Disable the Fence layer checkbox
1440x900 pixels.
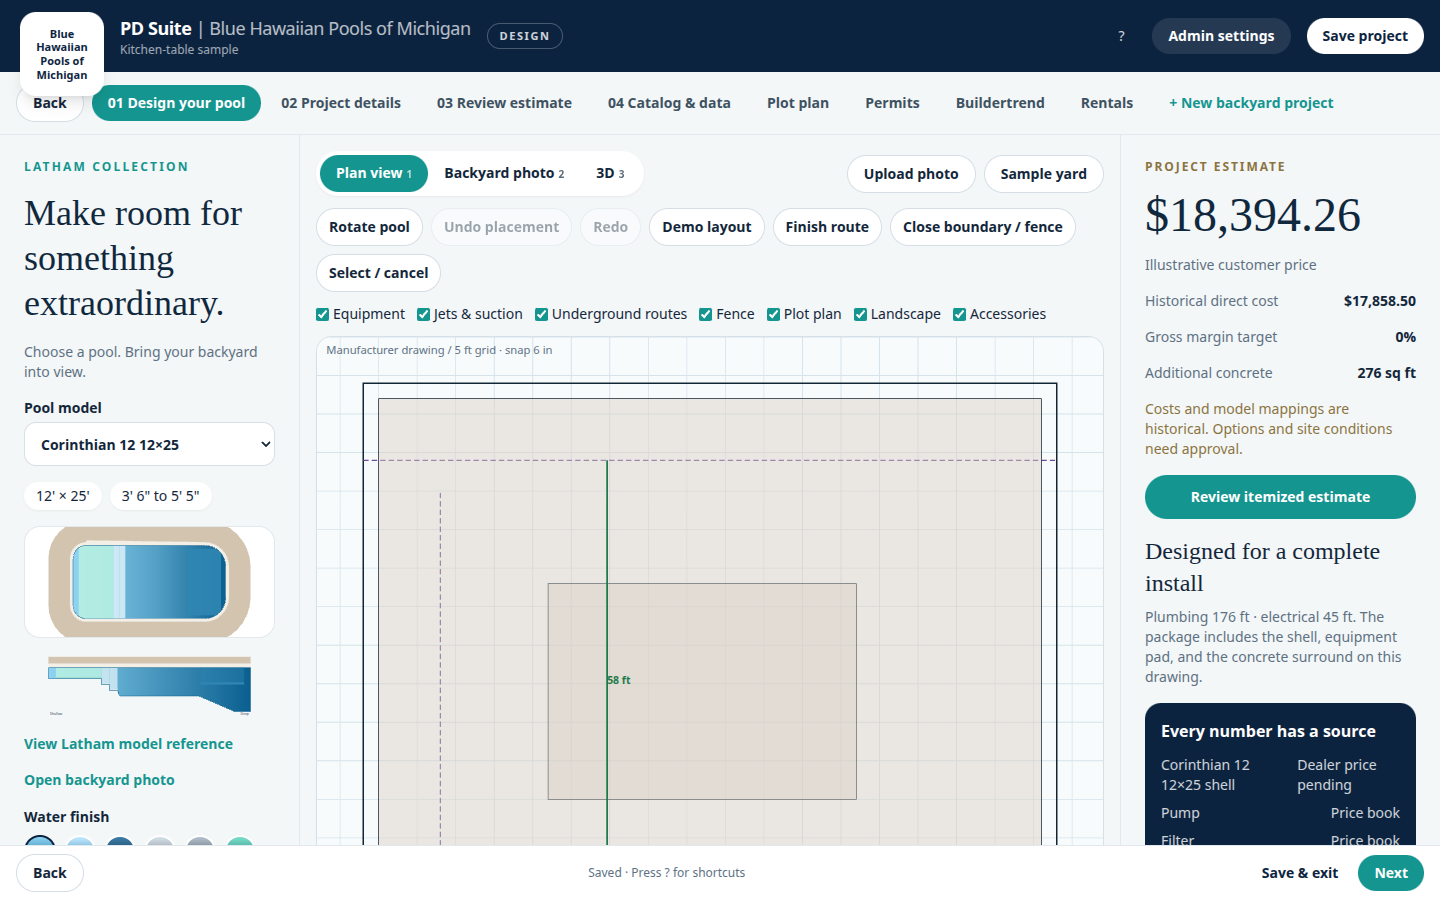coord(706,314)
